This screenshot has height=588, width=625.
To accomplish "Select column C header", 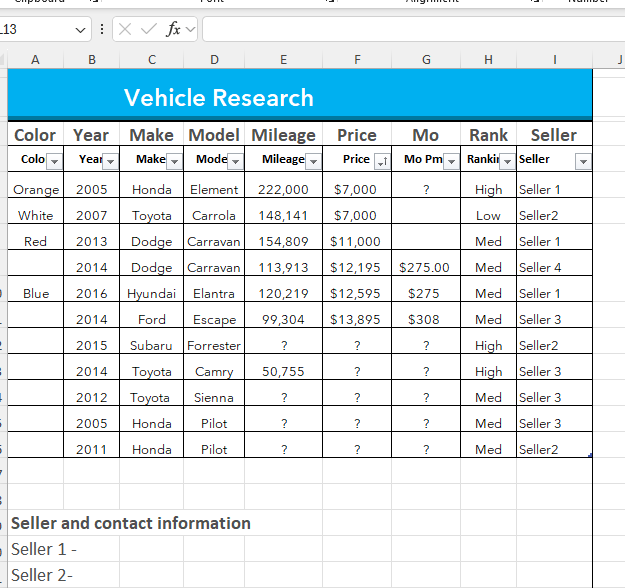I will [151, 60].
